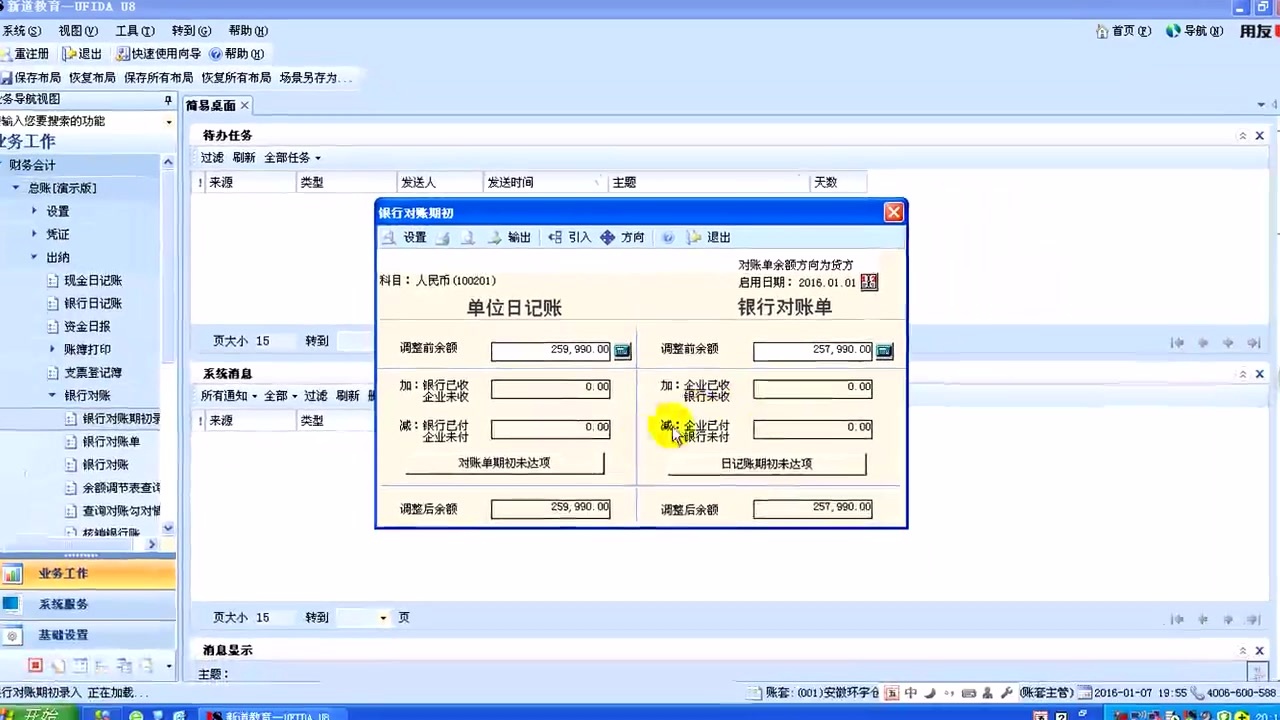The height and width of the screenshot is (720, 1280).
Task: Click 重注册 toolbar button
Action: pos(25,54)
